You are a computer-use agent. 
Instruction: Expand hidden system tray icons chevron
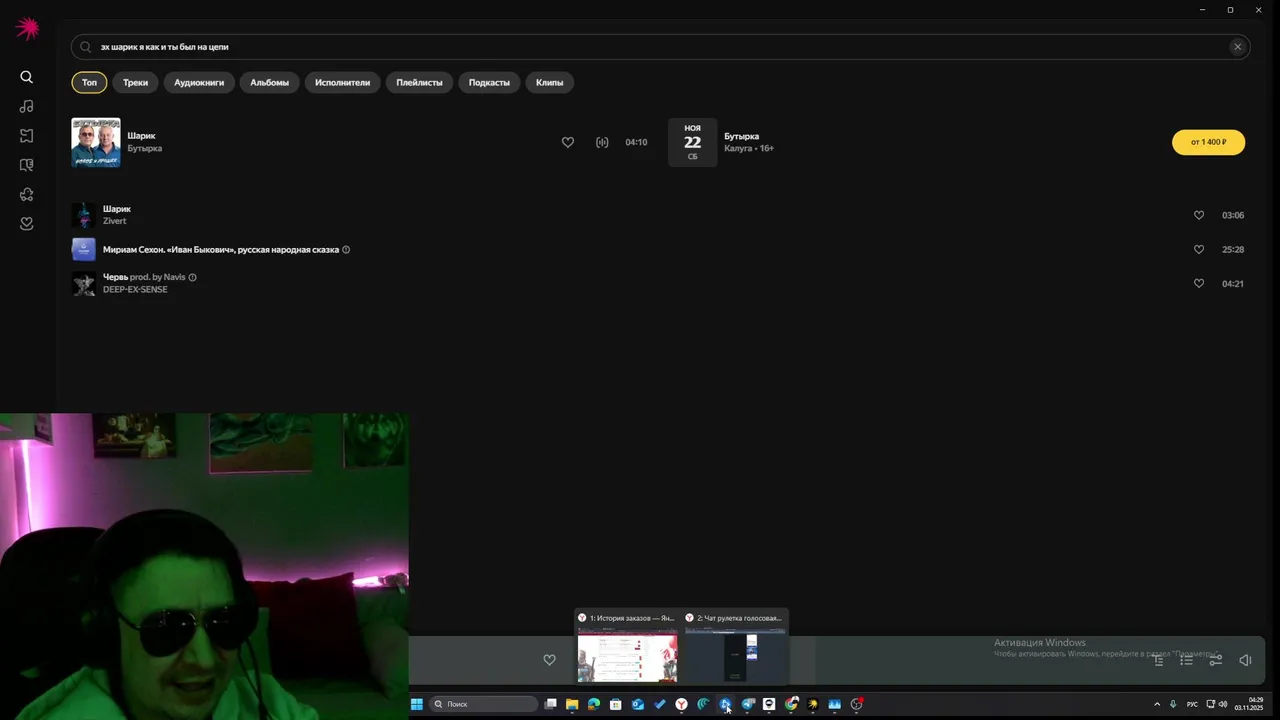[1157, 704]
